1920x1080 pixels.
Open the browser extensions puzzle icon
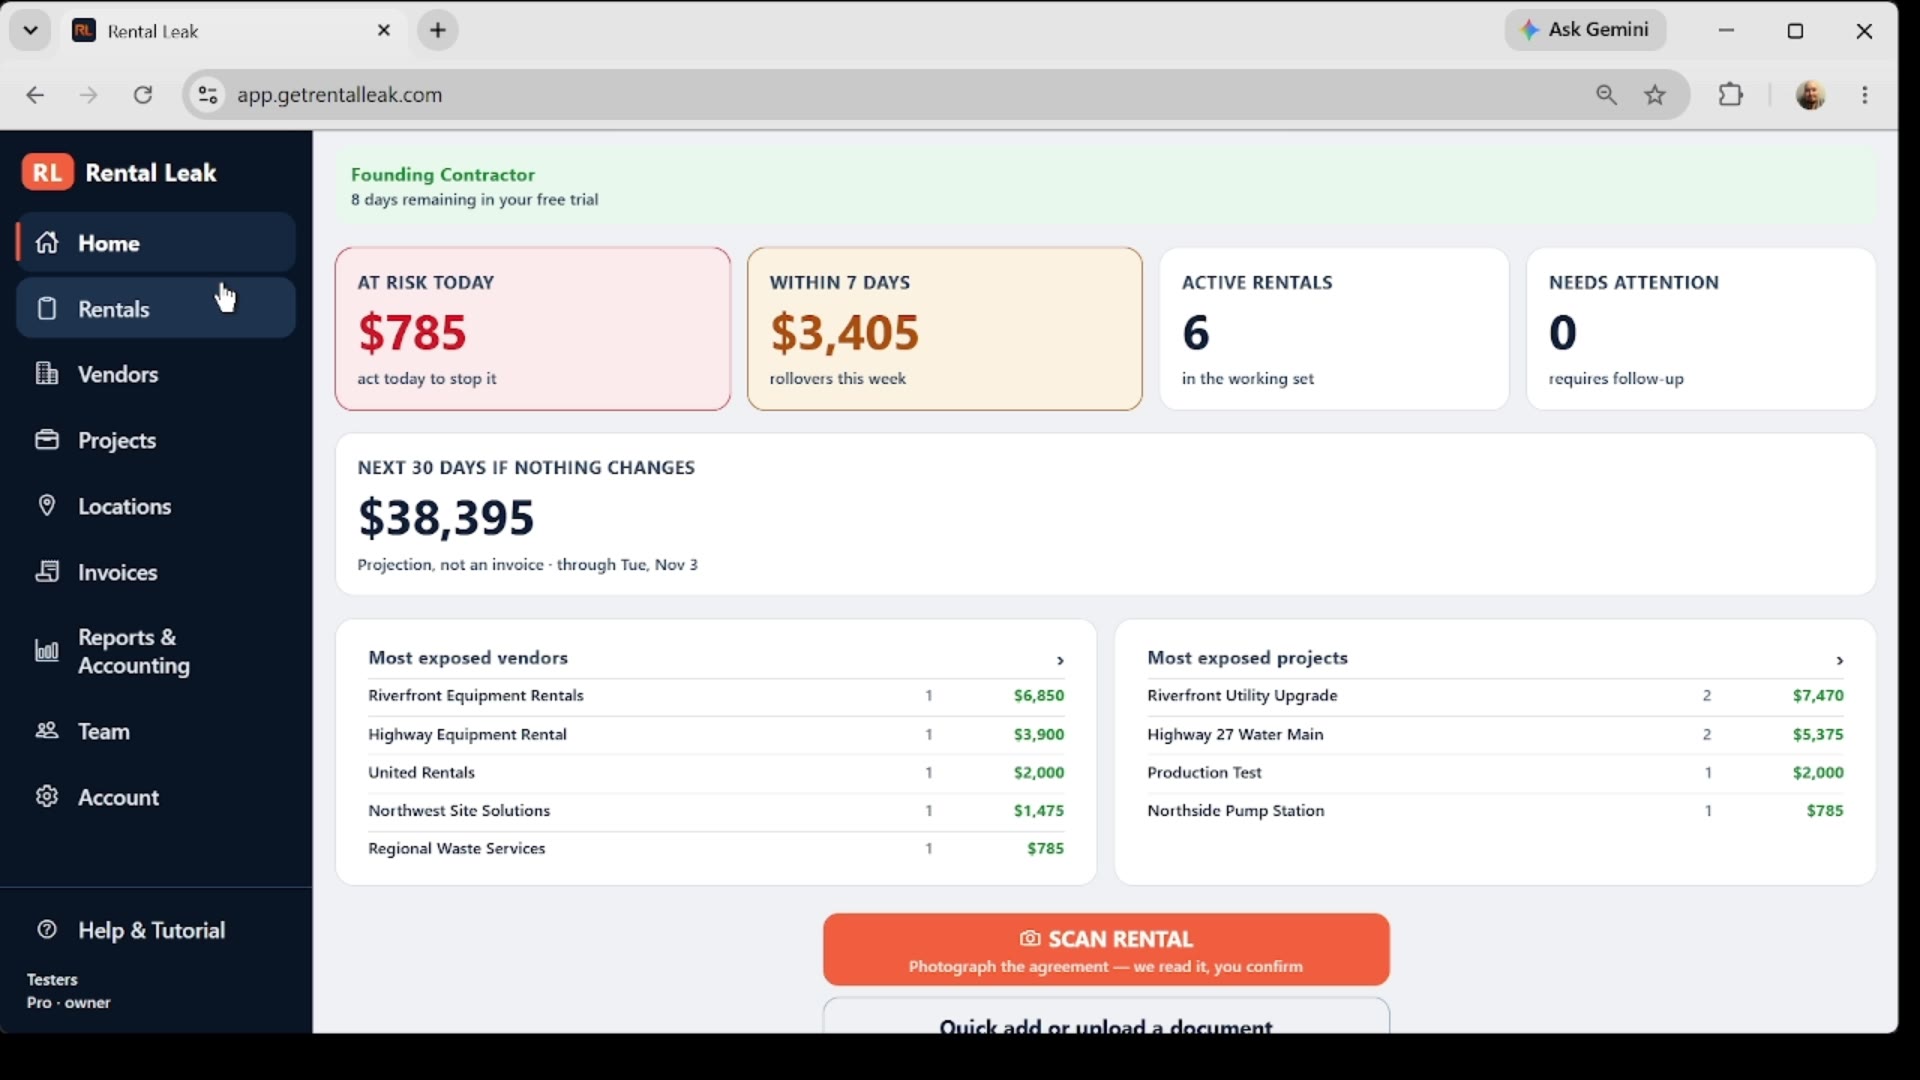click(x=1731, y=95)
